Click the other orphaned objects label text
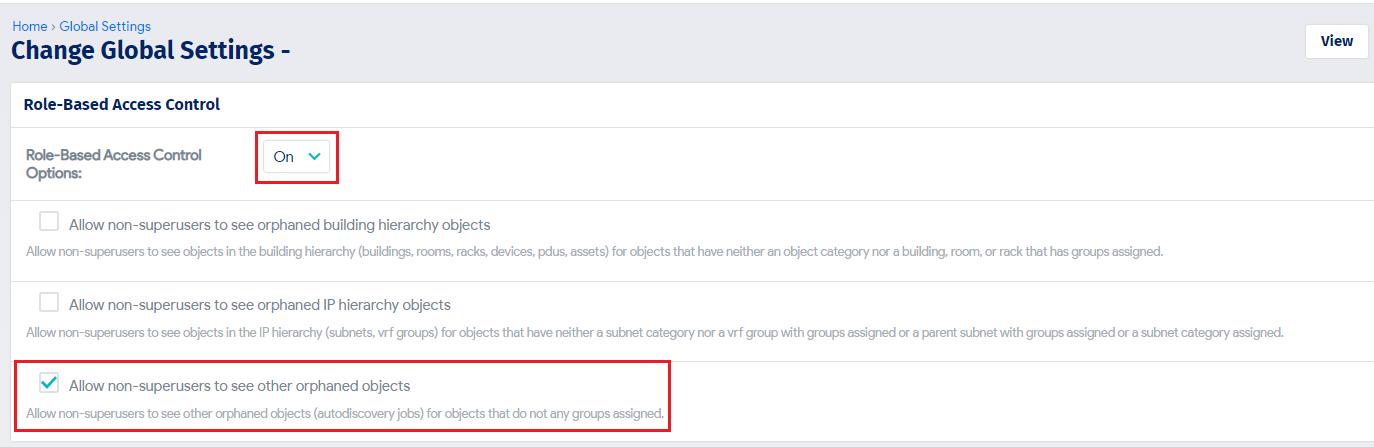 click(239, 385)
